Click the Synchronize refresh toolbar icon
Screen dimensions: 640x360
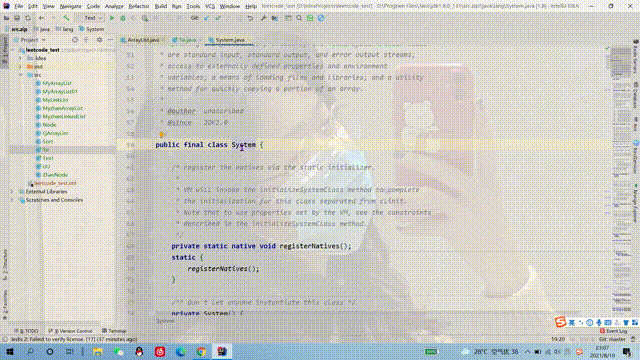28,18
